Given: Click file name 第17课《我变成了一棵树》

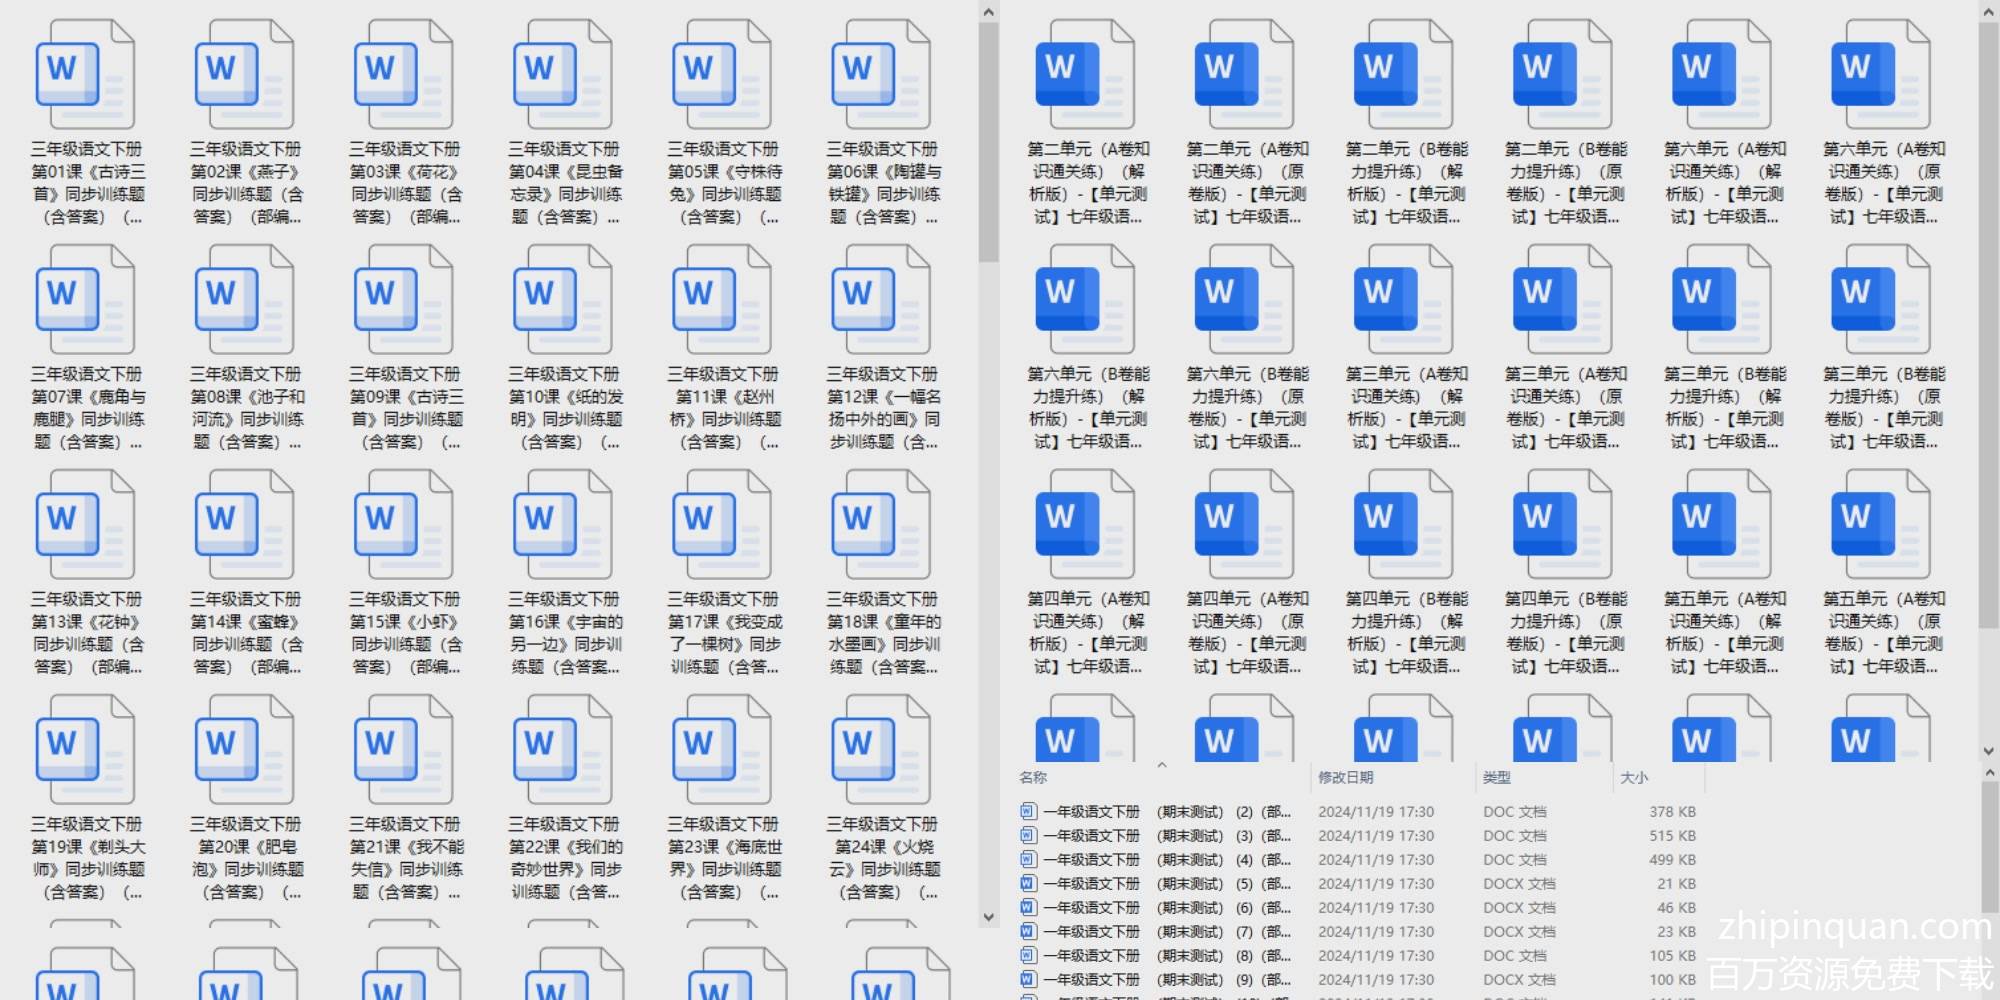Looking at the screenshot, I should pos(723,633).
